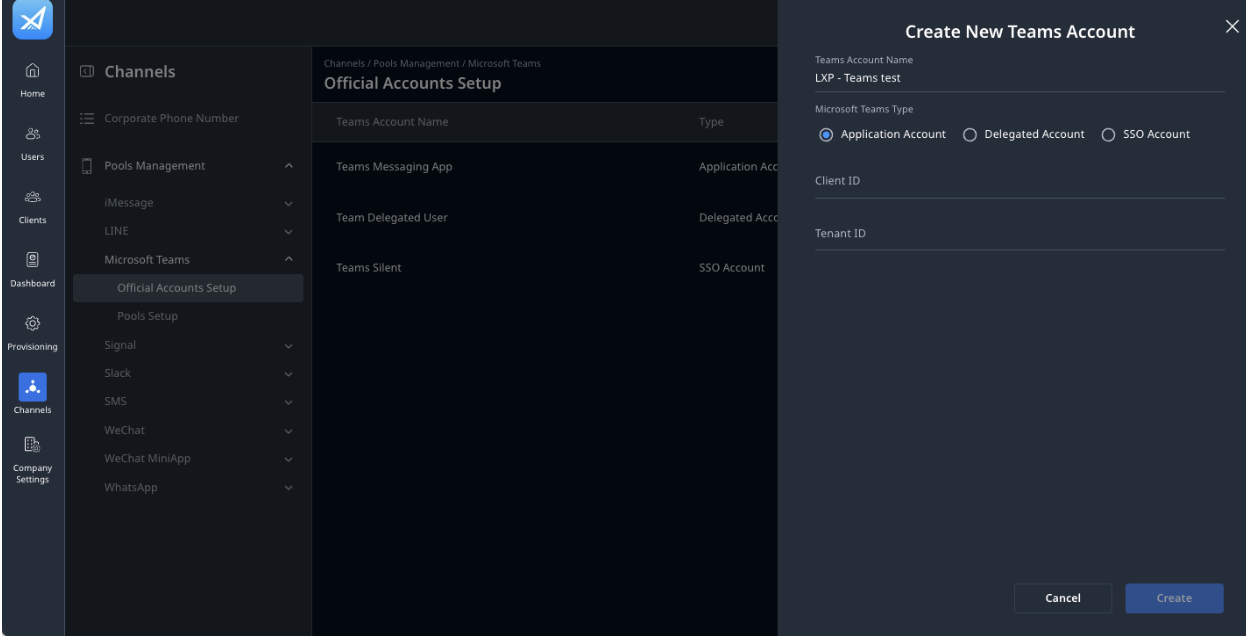Image resolution: width=1246 pixels, height=640 pixels.
Task: Close the Create New Teams Account panel
Action: pos(1231,27)
